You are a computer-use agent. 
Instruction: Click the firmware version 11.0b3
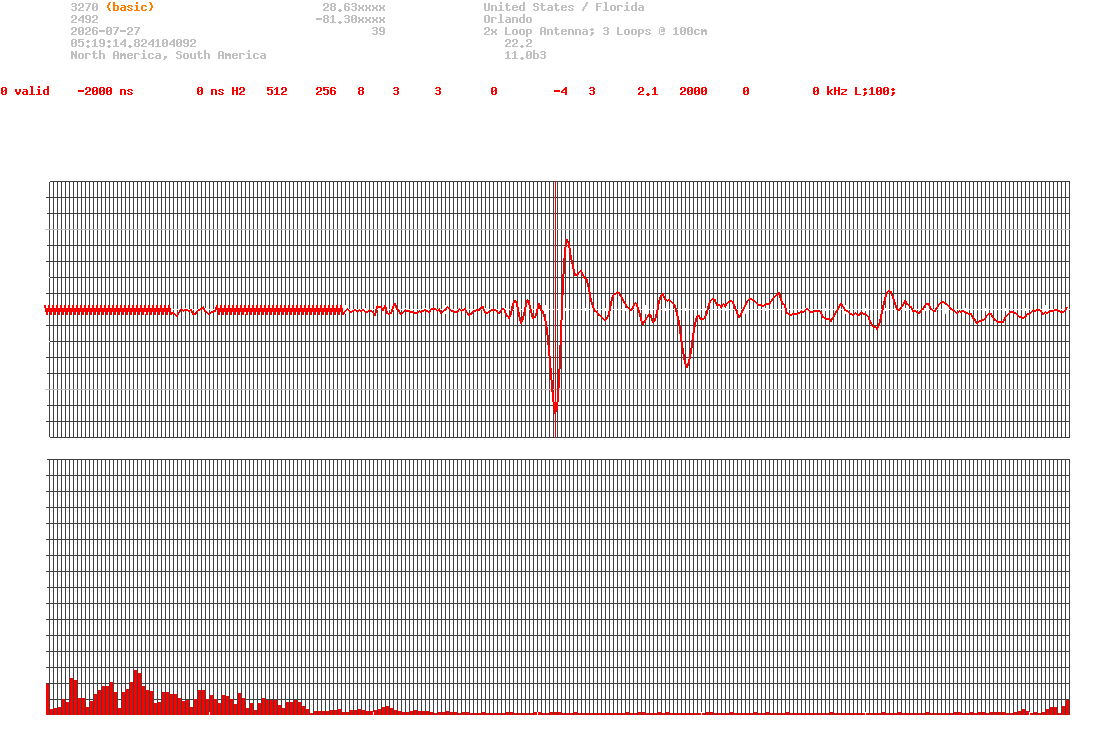pyautogui.click(x=525, y=55)
